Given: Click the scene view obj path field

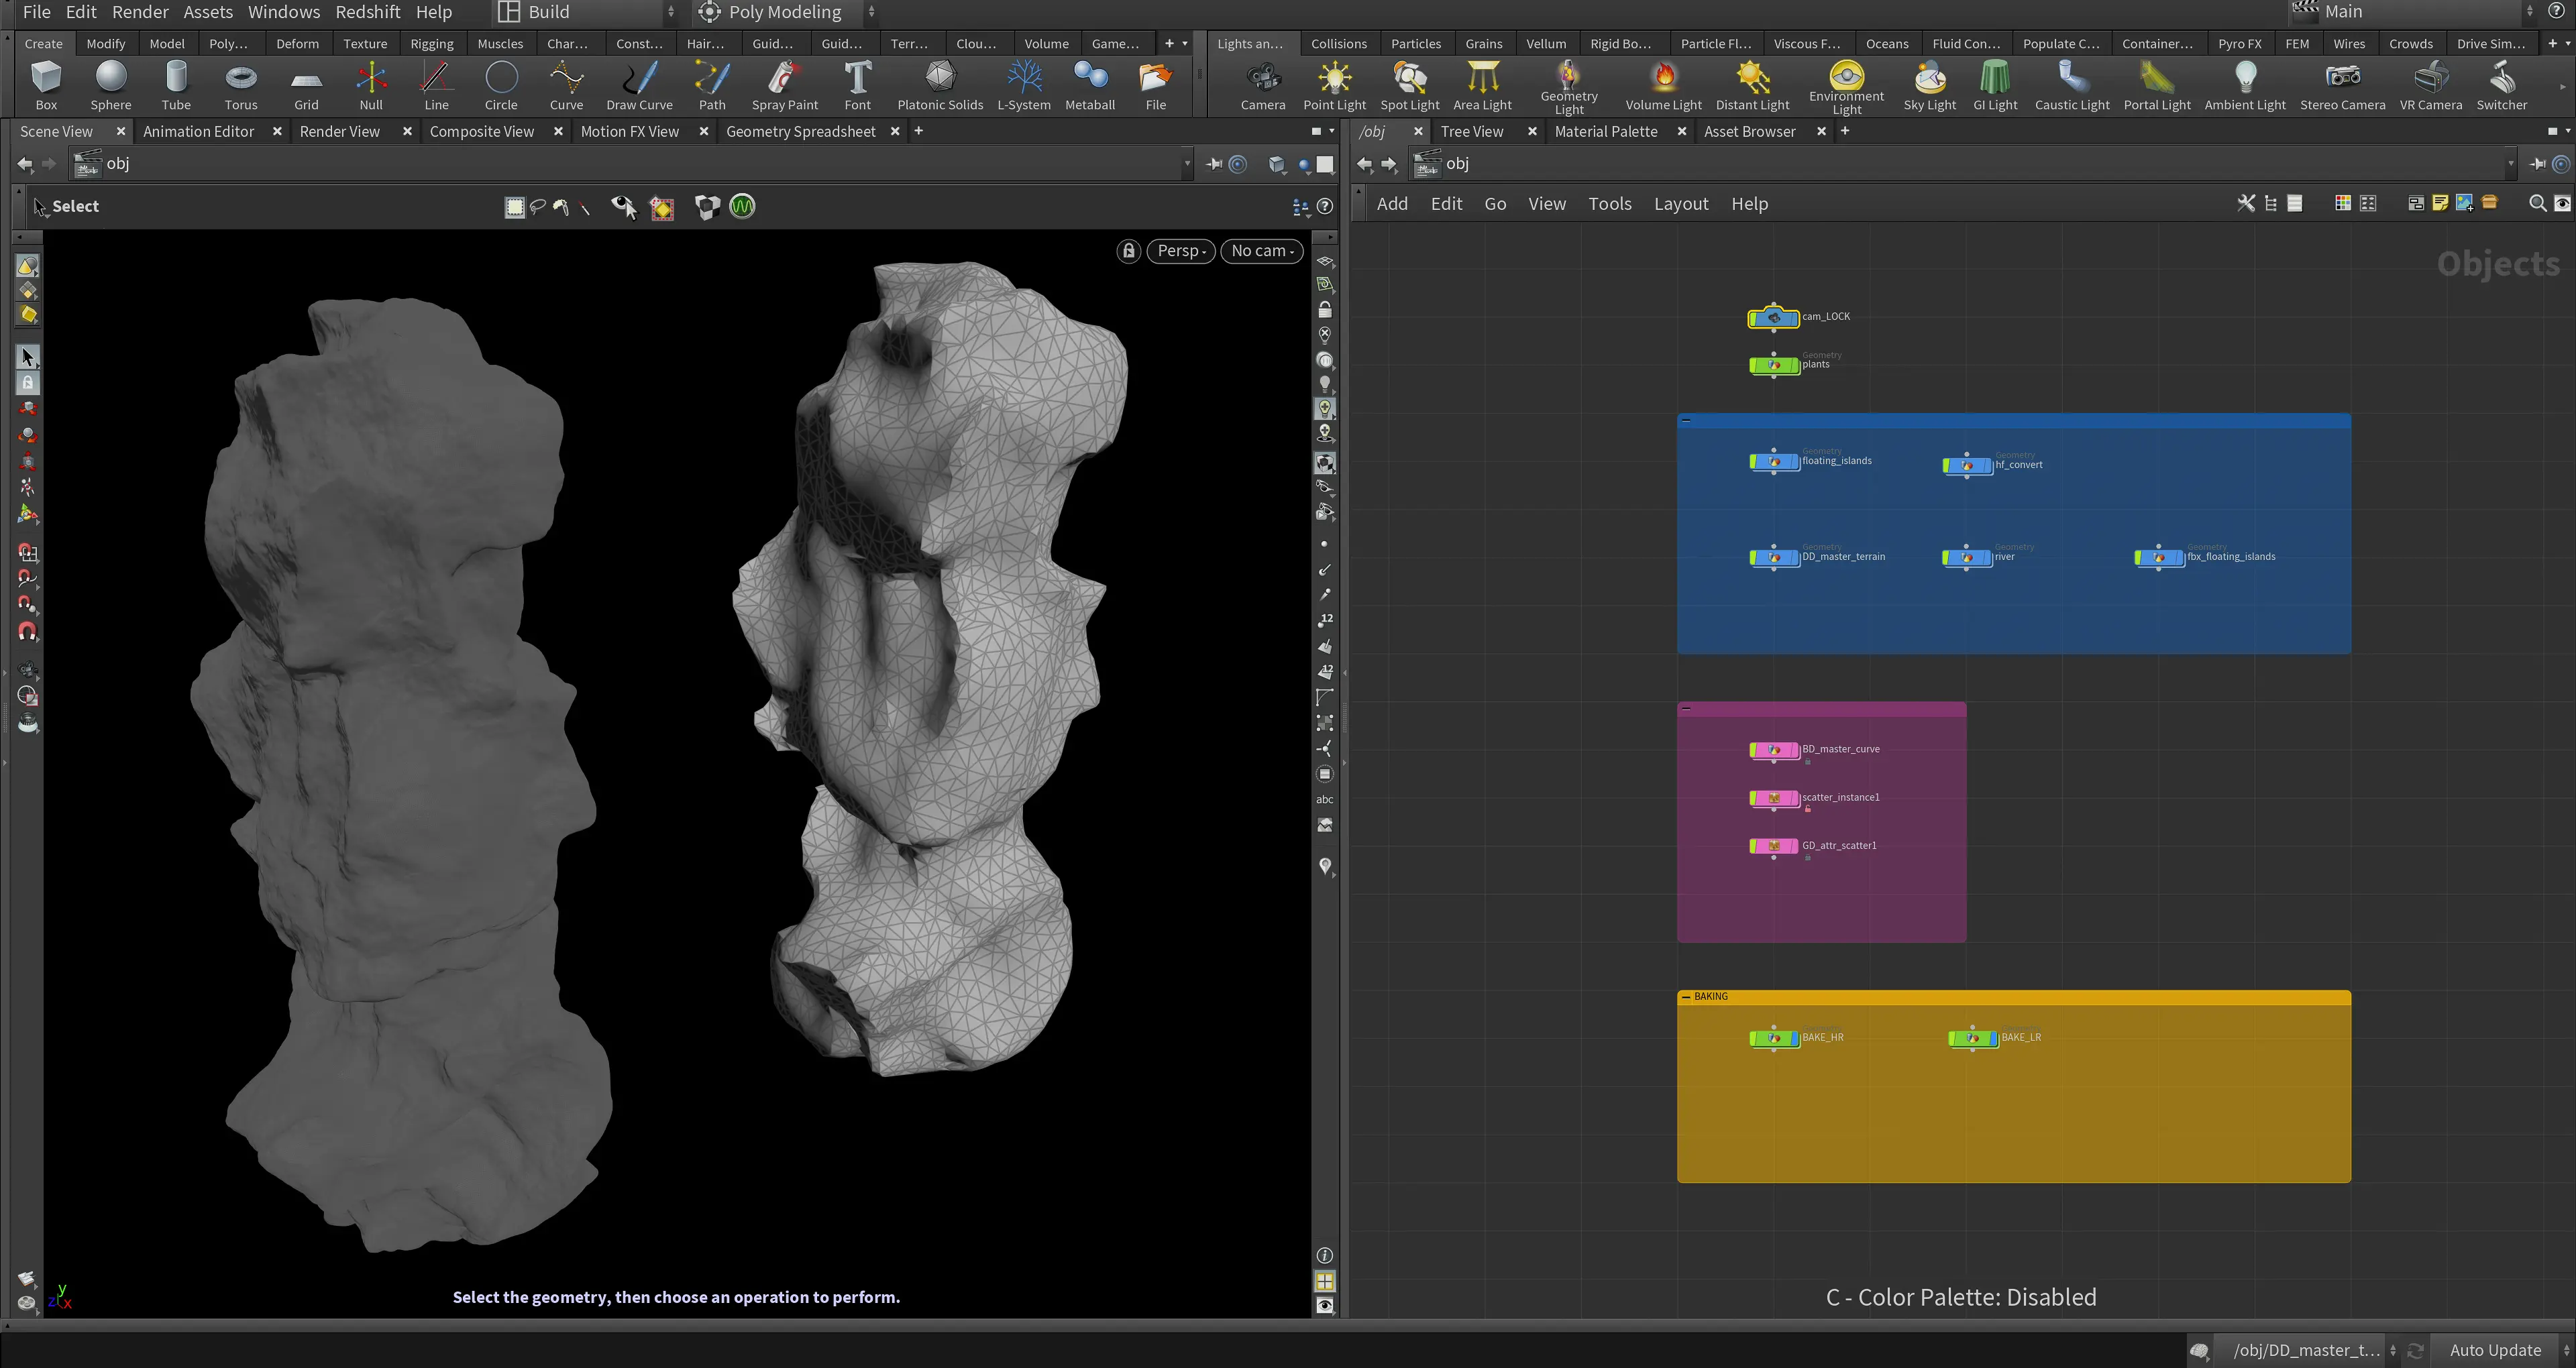Looking at the screenshot, I should (630, 164).
